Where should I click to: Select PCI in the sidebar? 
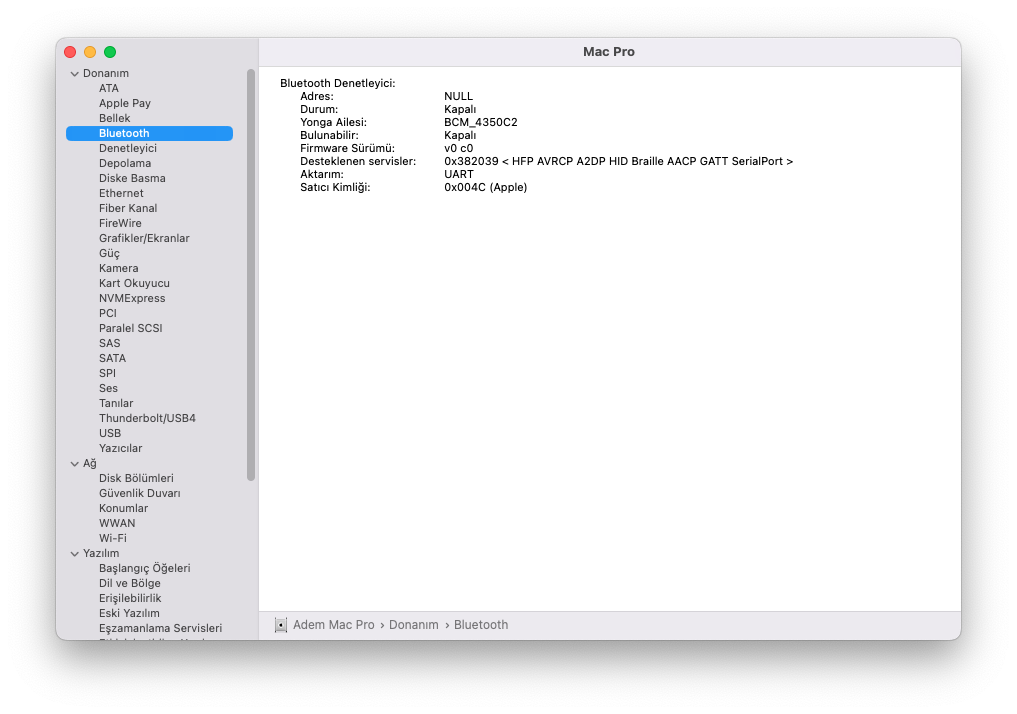pos(108,313)
